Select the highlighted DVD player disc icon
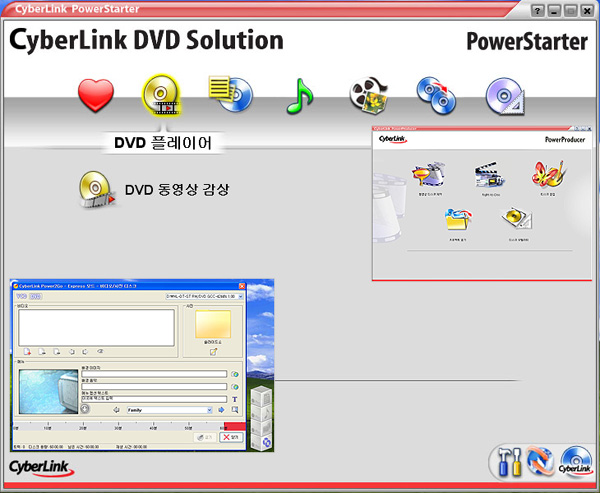 [x=161, y=95]
